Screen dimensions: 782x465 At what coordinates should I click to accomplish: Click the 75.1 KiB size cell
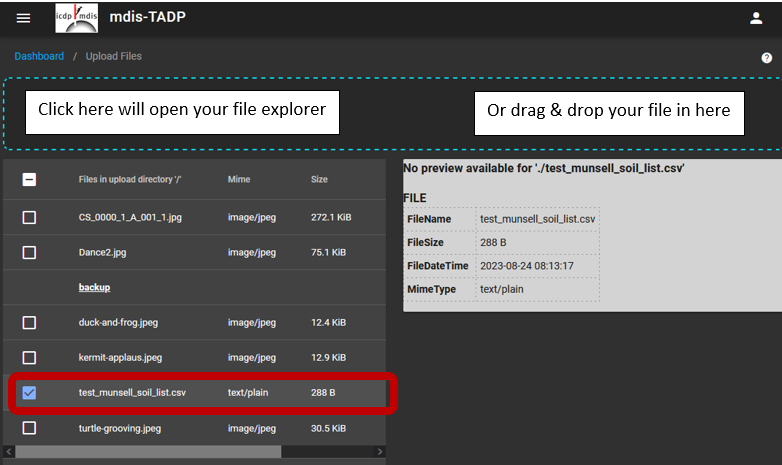click(x=328, y=252)
